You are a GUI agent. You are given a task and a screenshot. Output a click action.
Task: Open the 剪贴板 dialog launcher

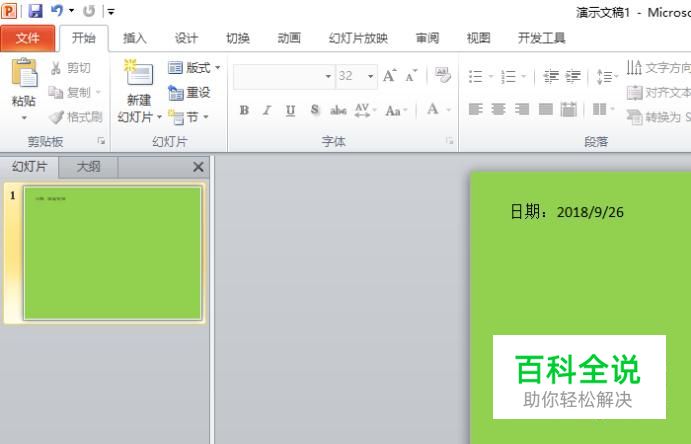tap(101, 141)
